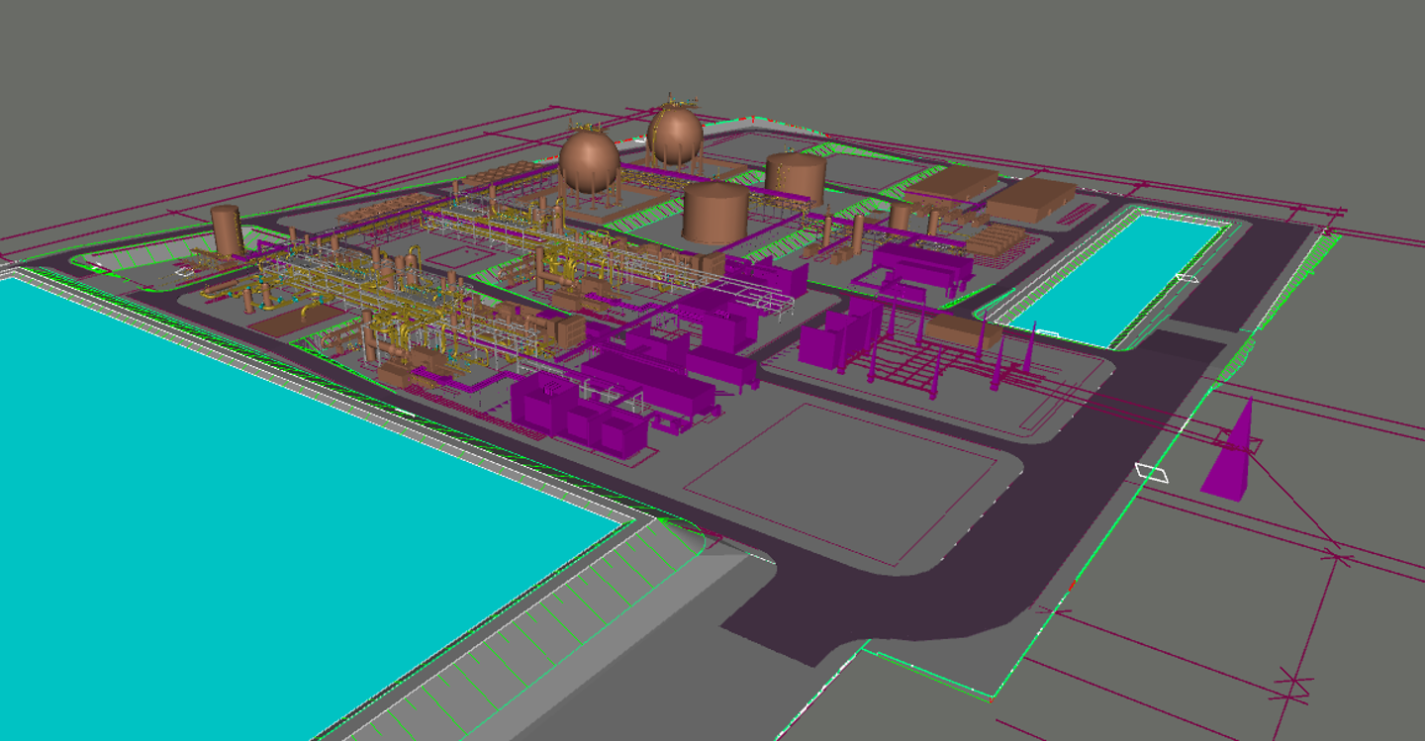This screenshot has height=741, width=1425.
Task: Select the left spherical storage tank
Action: (x=589, y=162)
